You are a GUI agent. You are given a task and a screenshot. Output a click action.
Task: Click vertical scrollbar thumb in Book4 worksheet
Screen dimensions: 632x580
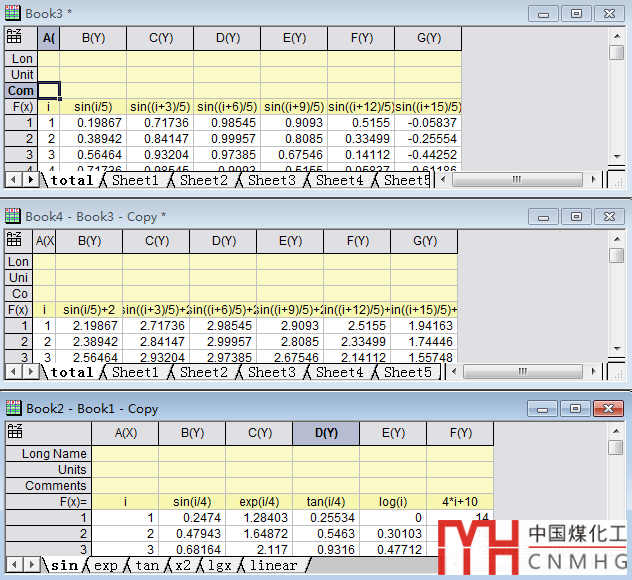click(616, 255)
